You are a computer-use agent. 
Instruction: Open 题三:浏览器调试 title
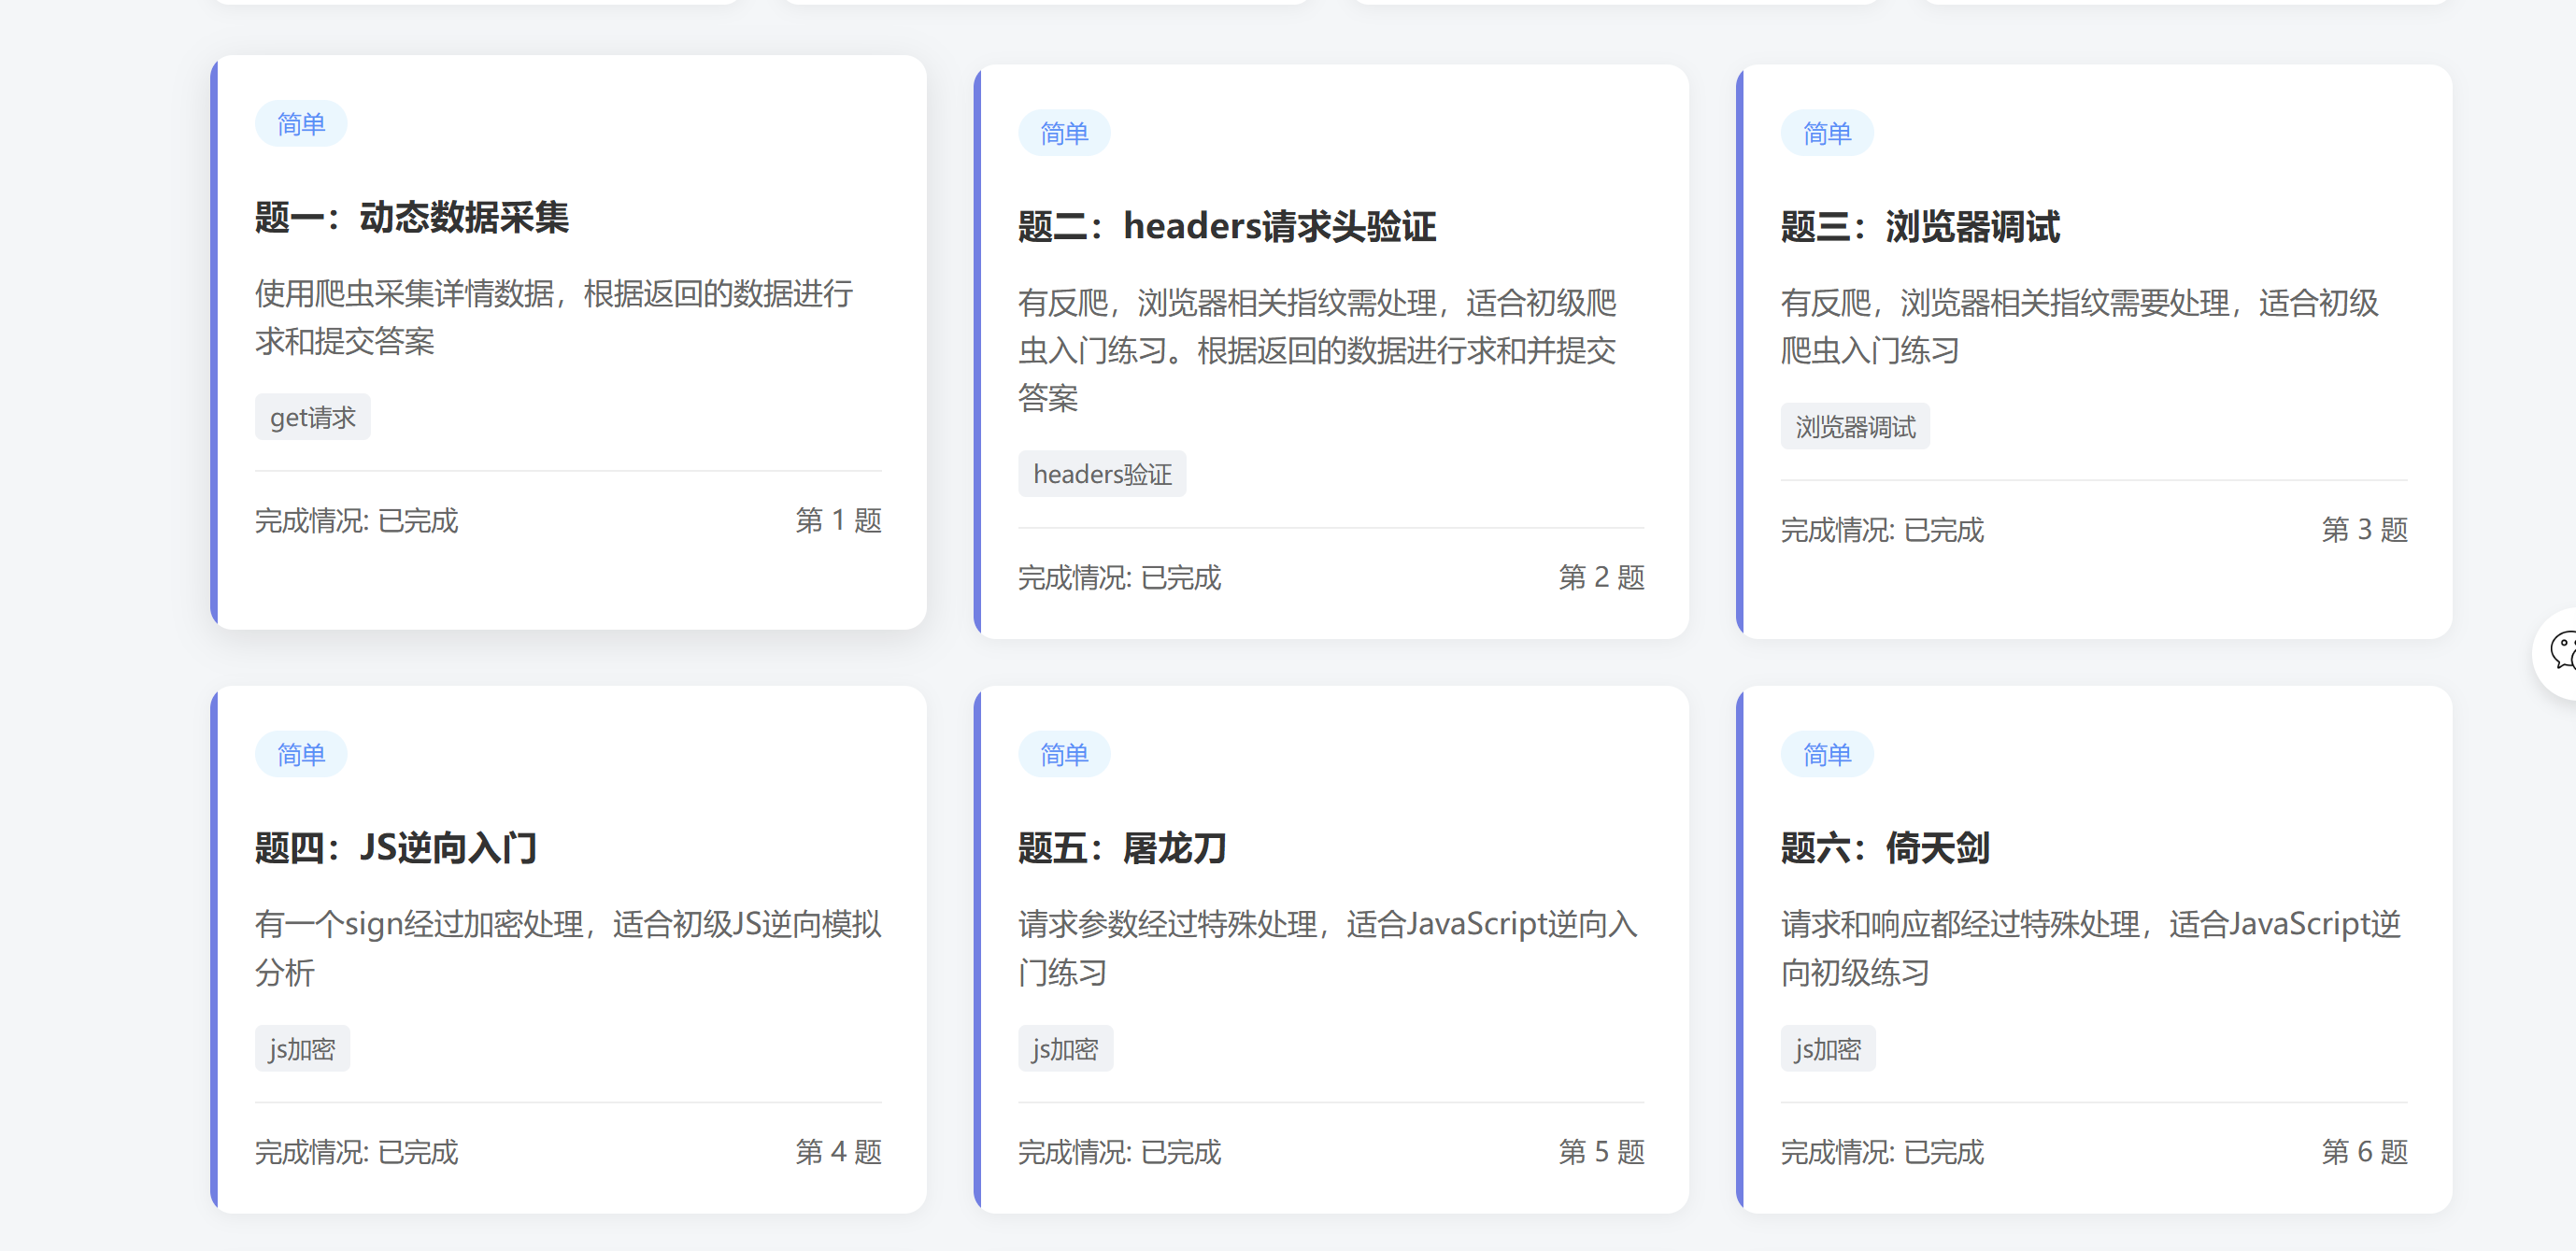tap(1919, 227)
